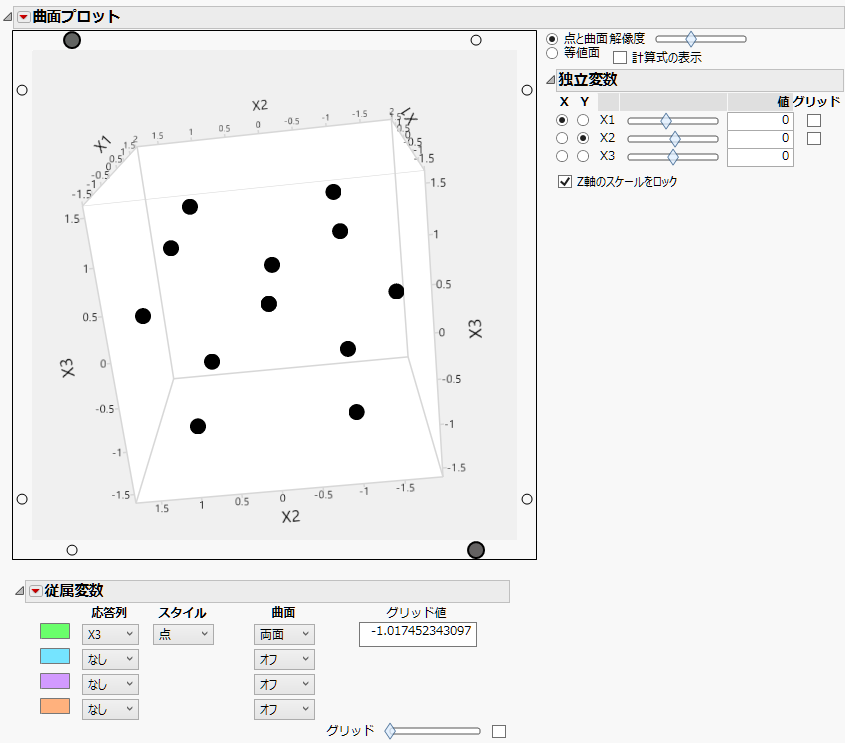Select X1 as the Y axis variable
Viewport: 845px width, 743px height.
tap(583, 120)
